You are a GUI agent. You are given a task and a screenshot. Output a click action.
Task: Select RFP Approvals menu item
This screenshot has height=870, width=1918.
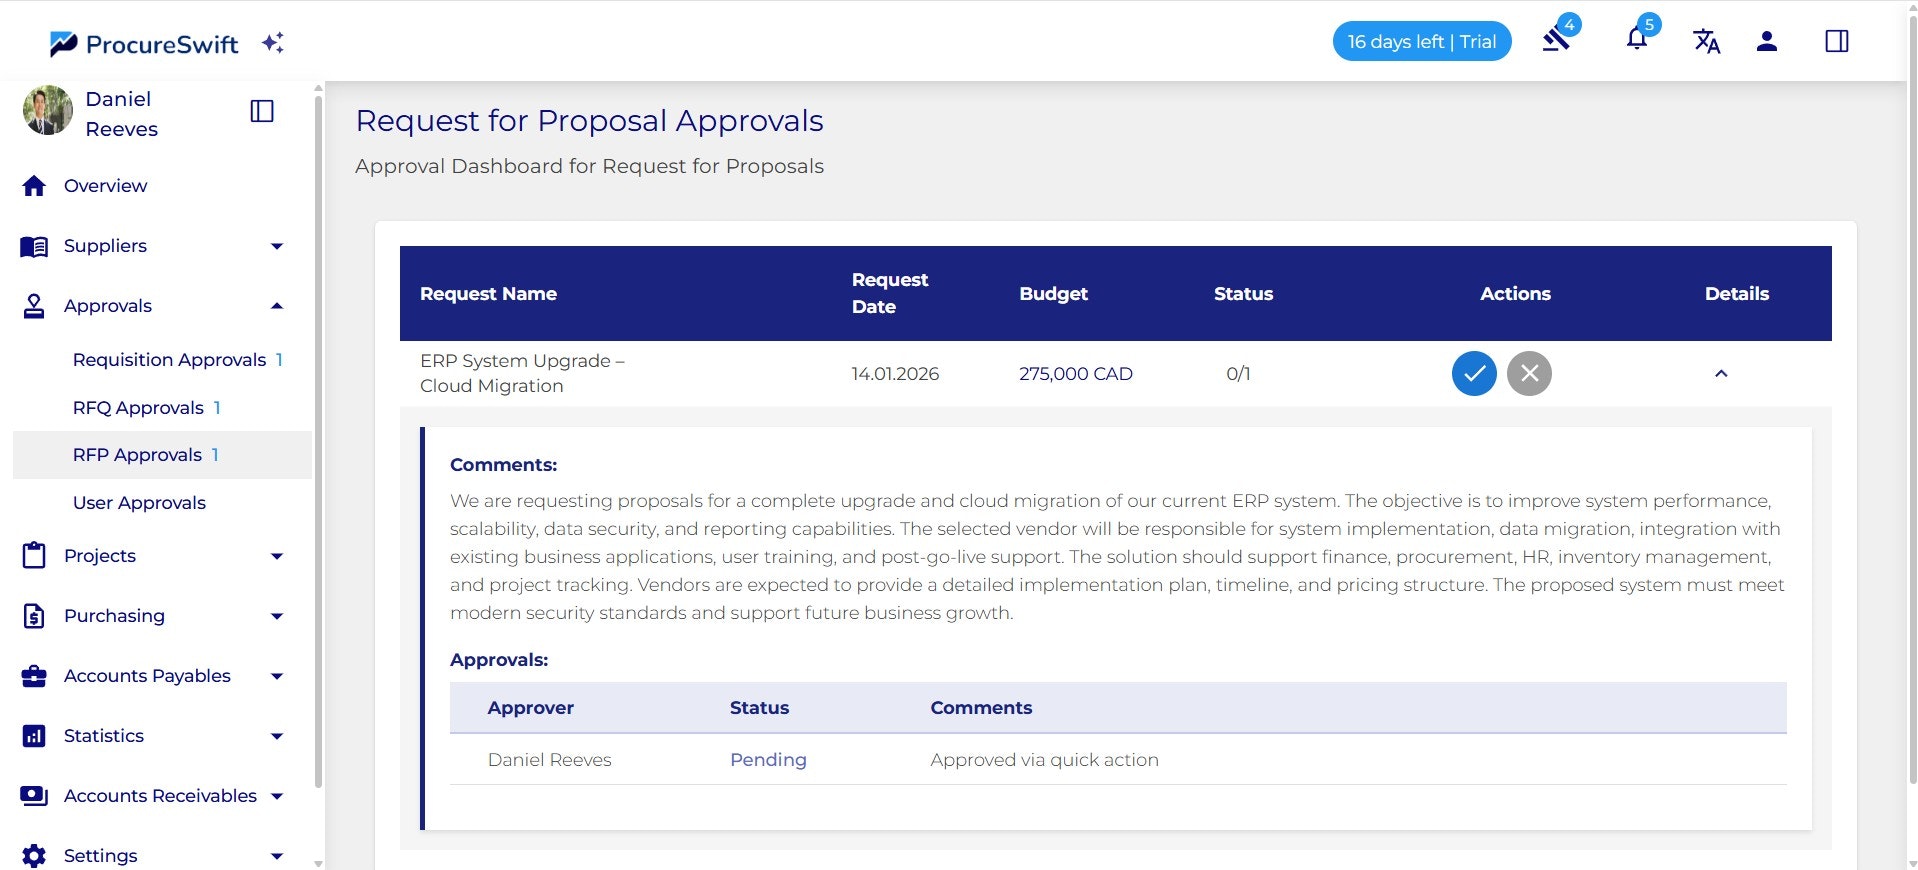[x=162, y=455]
